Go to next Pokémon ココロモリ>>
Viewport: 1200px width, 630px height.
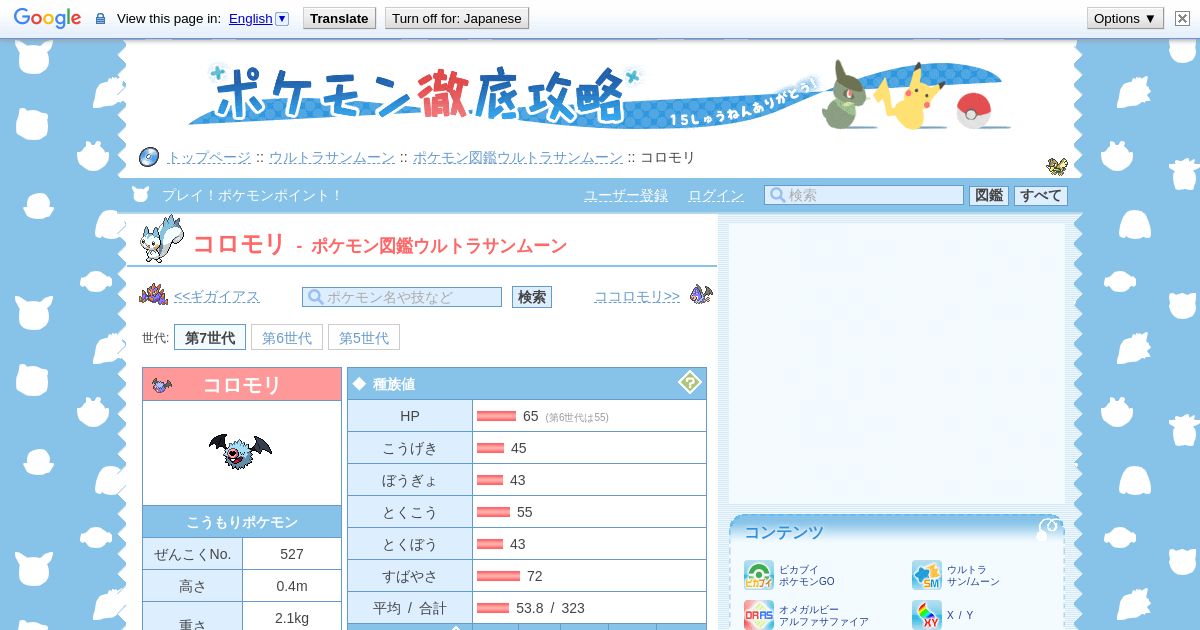[x=637, y=297]
